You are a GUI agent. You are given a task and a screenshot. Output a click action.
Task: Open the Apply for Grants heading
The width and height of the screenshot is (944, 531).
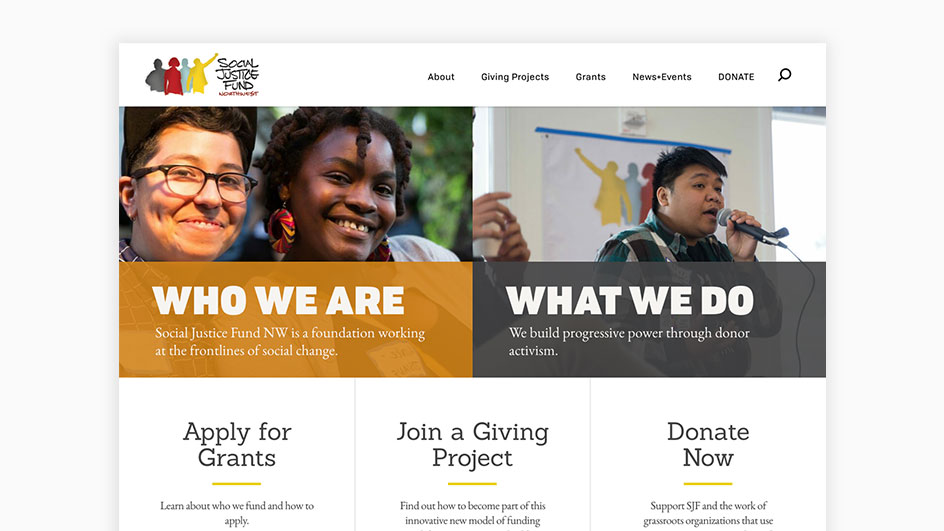click(x=237, y=444)
